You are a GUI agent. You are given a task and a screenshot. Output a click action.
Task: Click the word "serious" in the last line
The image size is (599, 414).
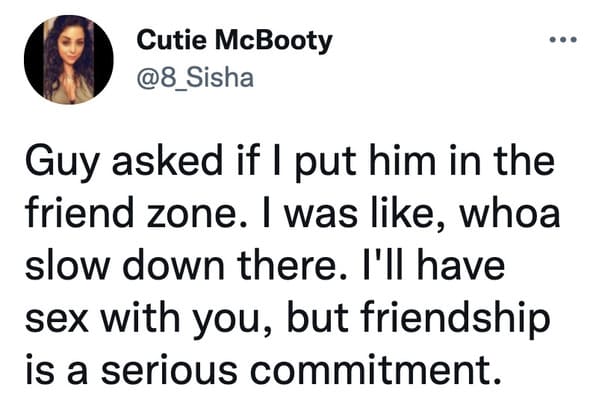(x=169, y=370)
